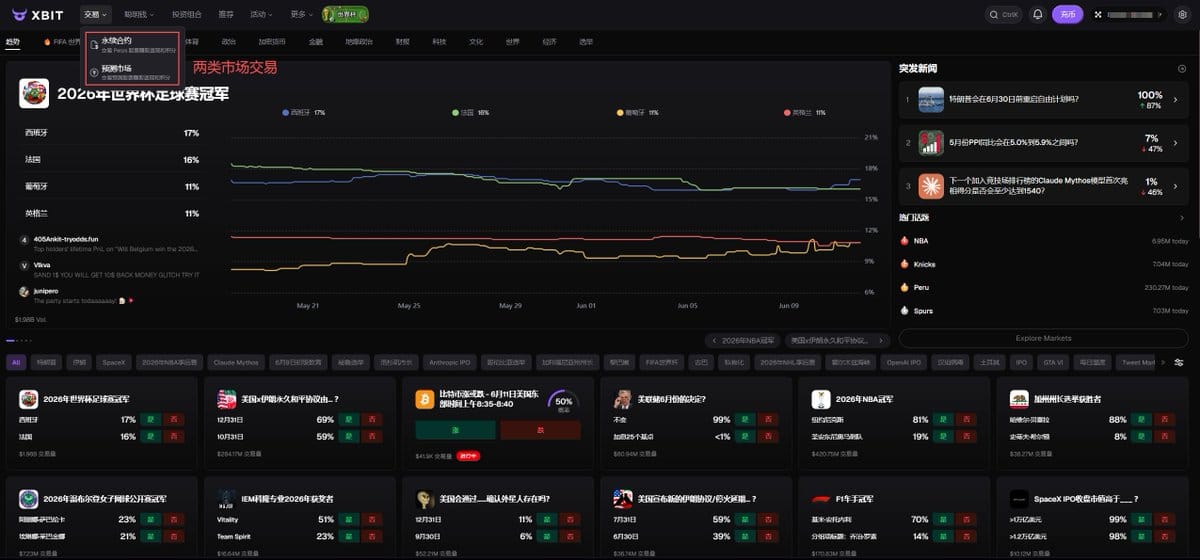Expand the account wallet dropdown
Image resolution: width=1200 pixels, height=560 pixels.
(1129, 14)
